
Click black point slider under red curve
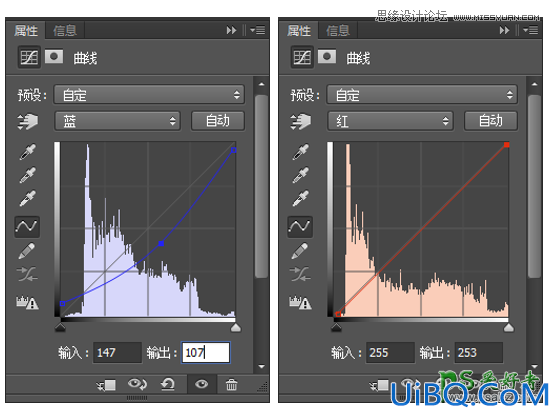tap(336, 327)
